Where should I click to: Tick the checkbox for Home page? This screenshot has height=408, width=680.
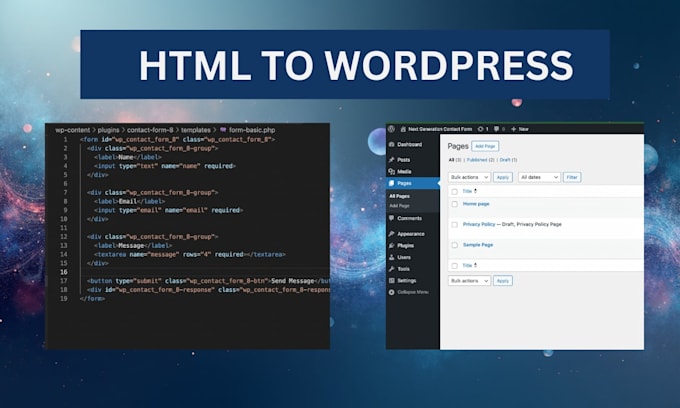454,204
